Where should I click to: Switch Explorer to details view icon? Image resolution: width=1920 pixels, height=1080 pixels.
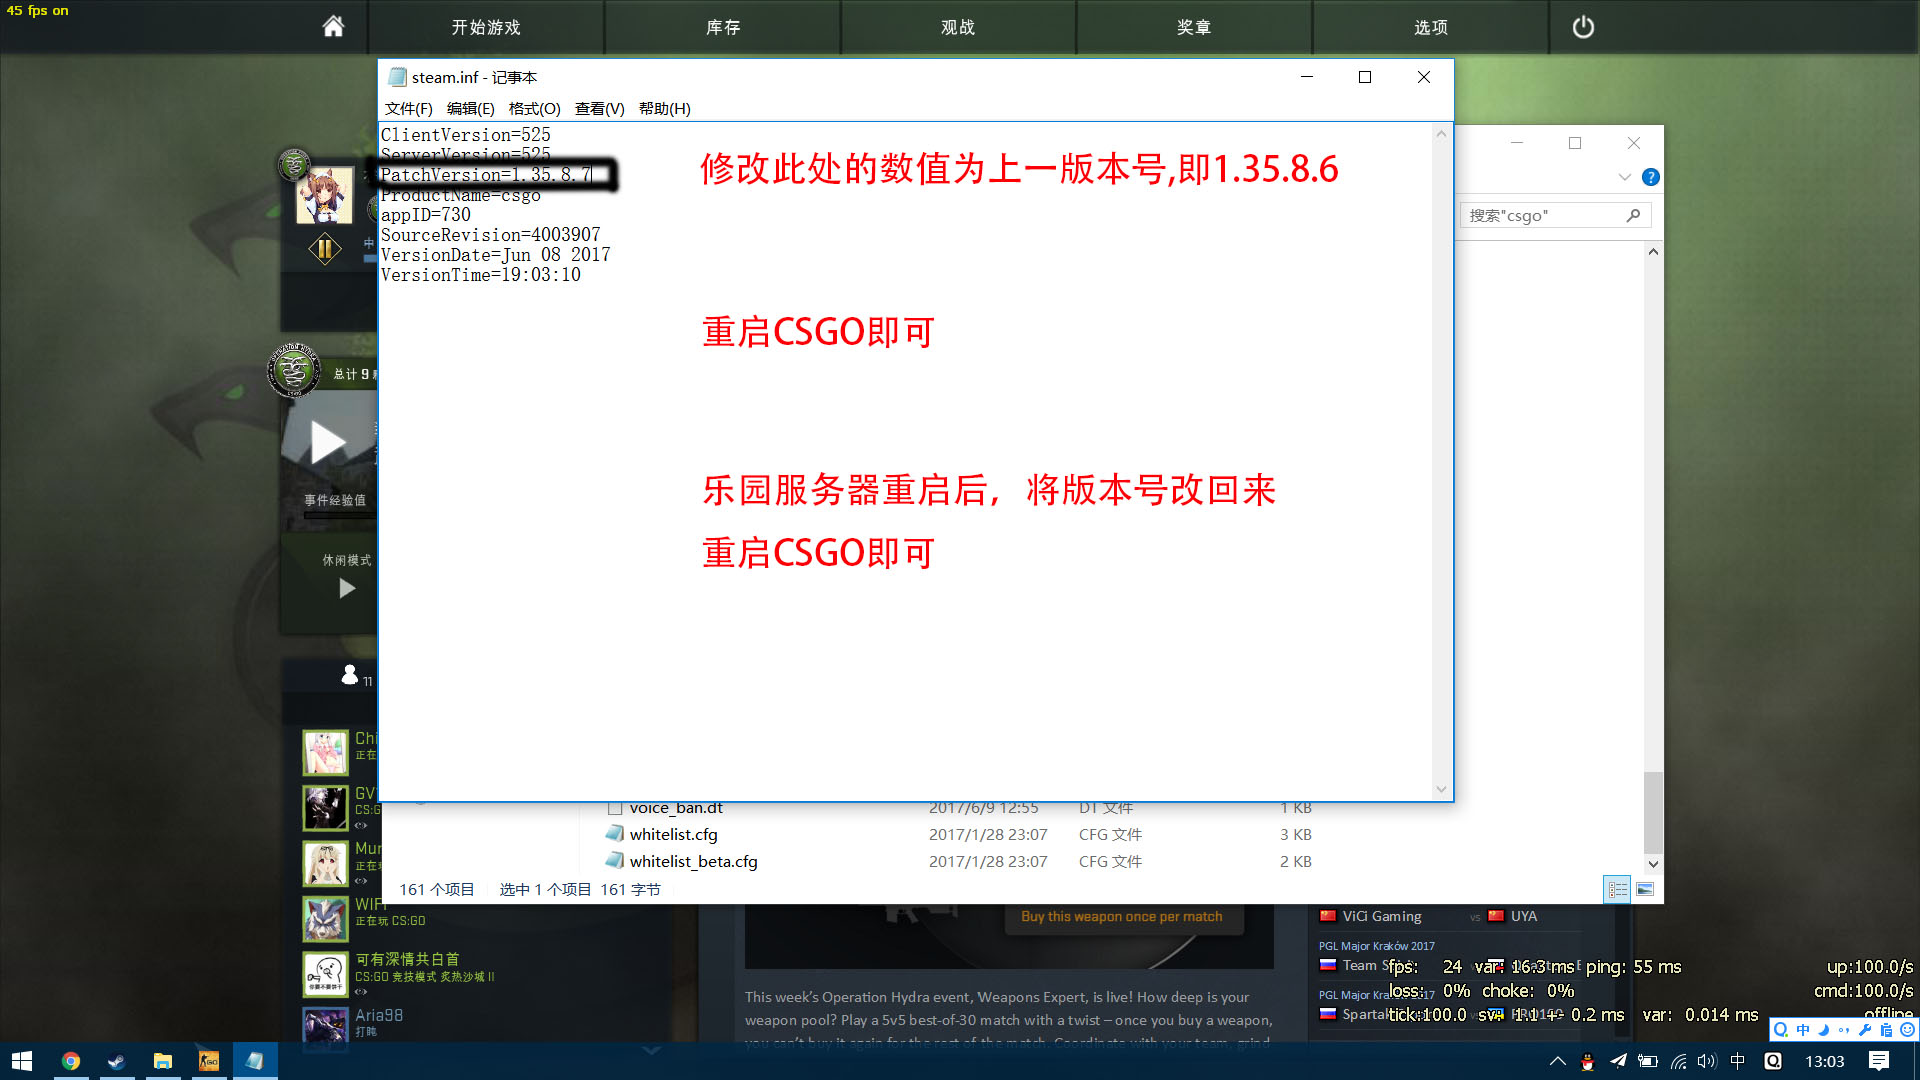(x=1617, y=889)
